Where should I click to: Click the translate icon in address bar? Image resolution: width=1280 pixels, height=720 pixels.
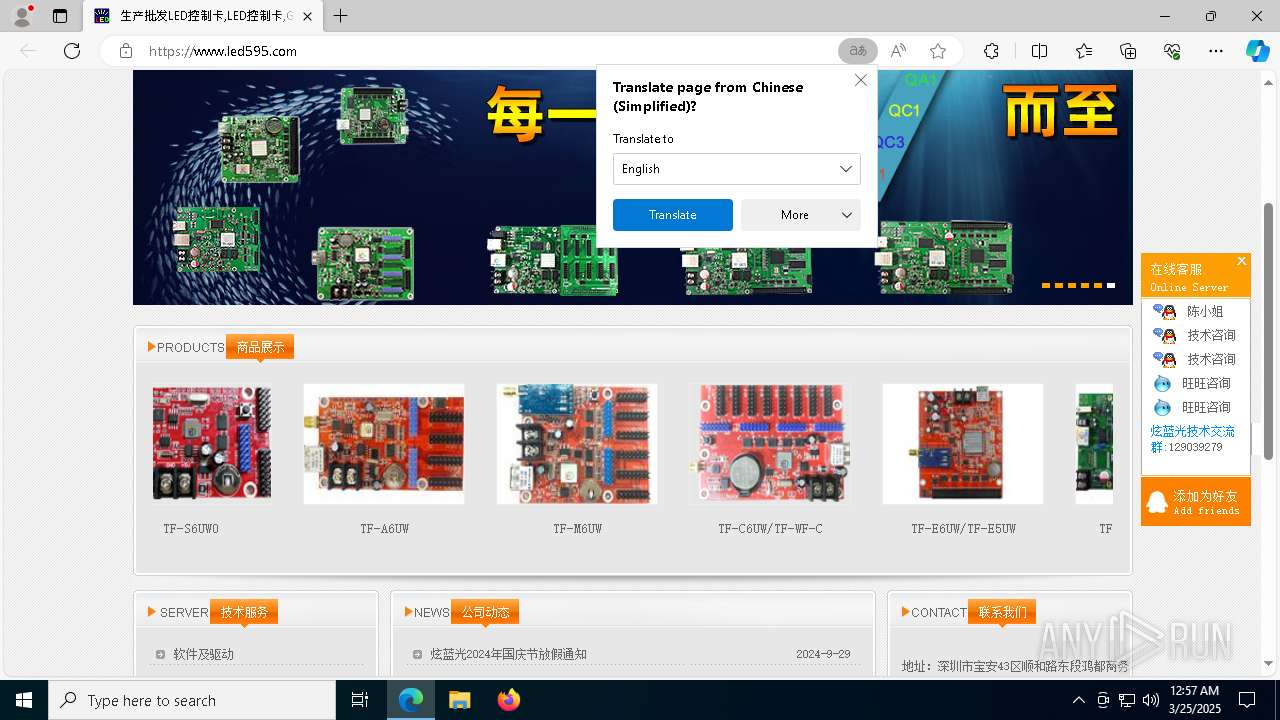click(858, 51)
